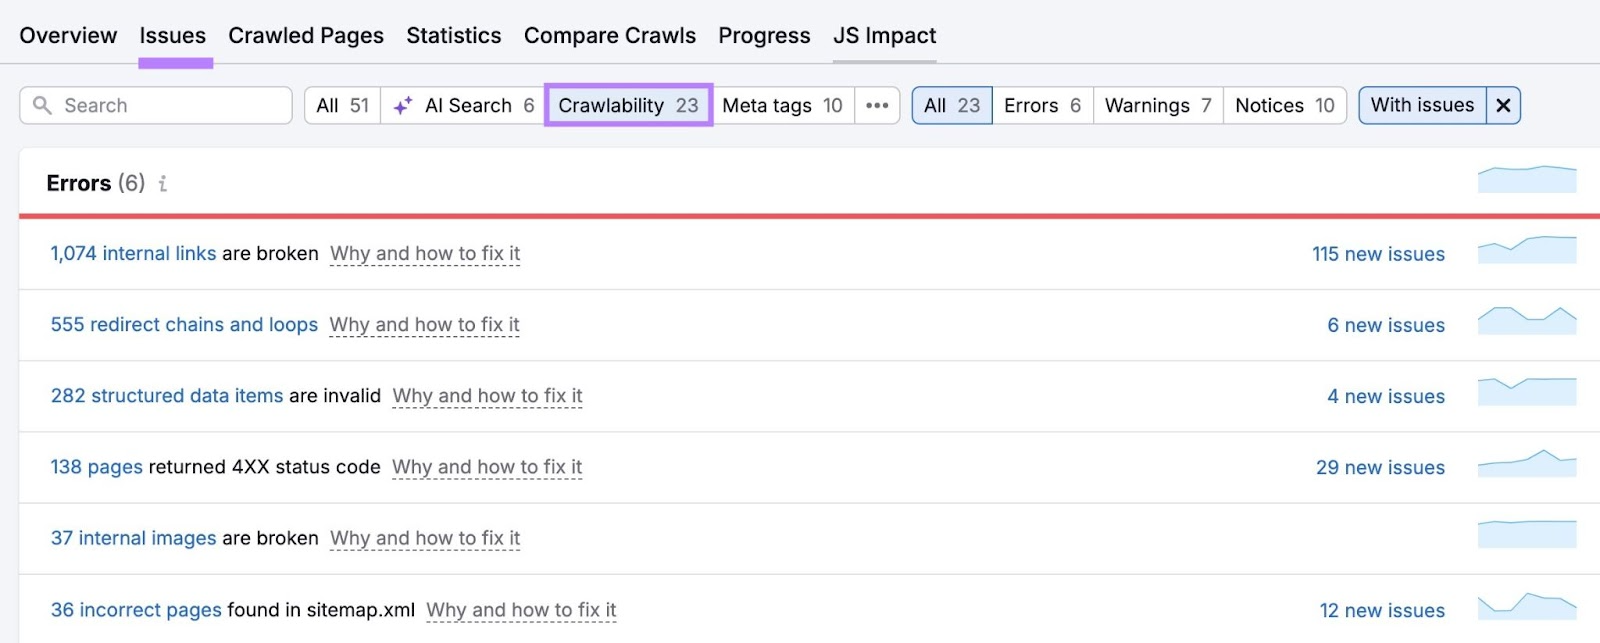The width and height of the screenshot is (1600, 643).
Task: Enable the Notices filter
Action: (1285, 105)
